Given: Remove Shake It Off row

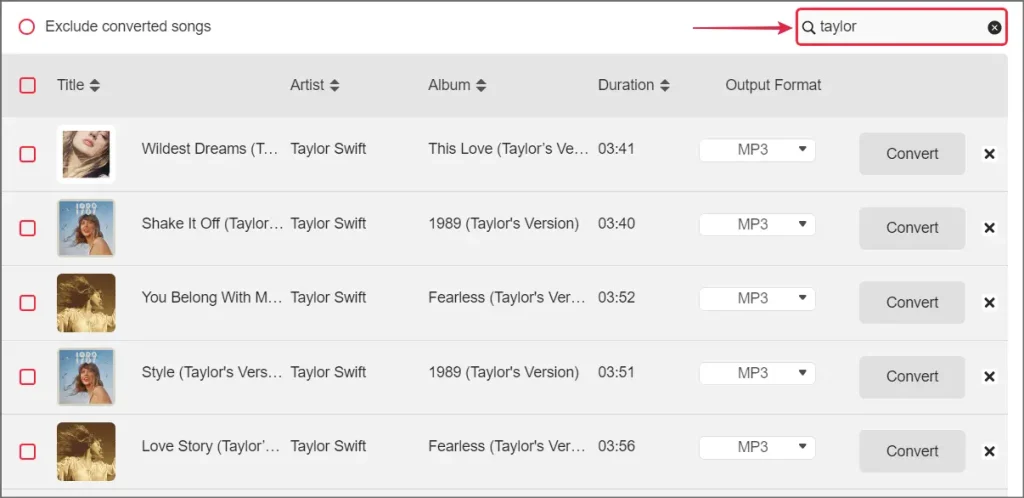Looking at the screenshot, I should point(989,228).
